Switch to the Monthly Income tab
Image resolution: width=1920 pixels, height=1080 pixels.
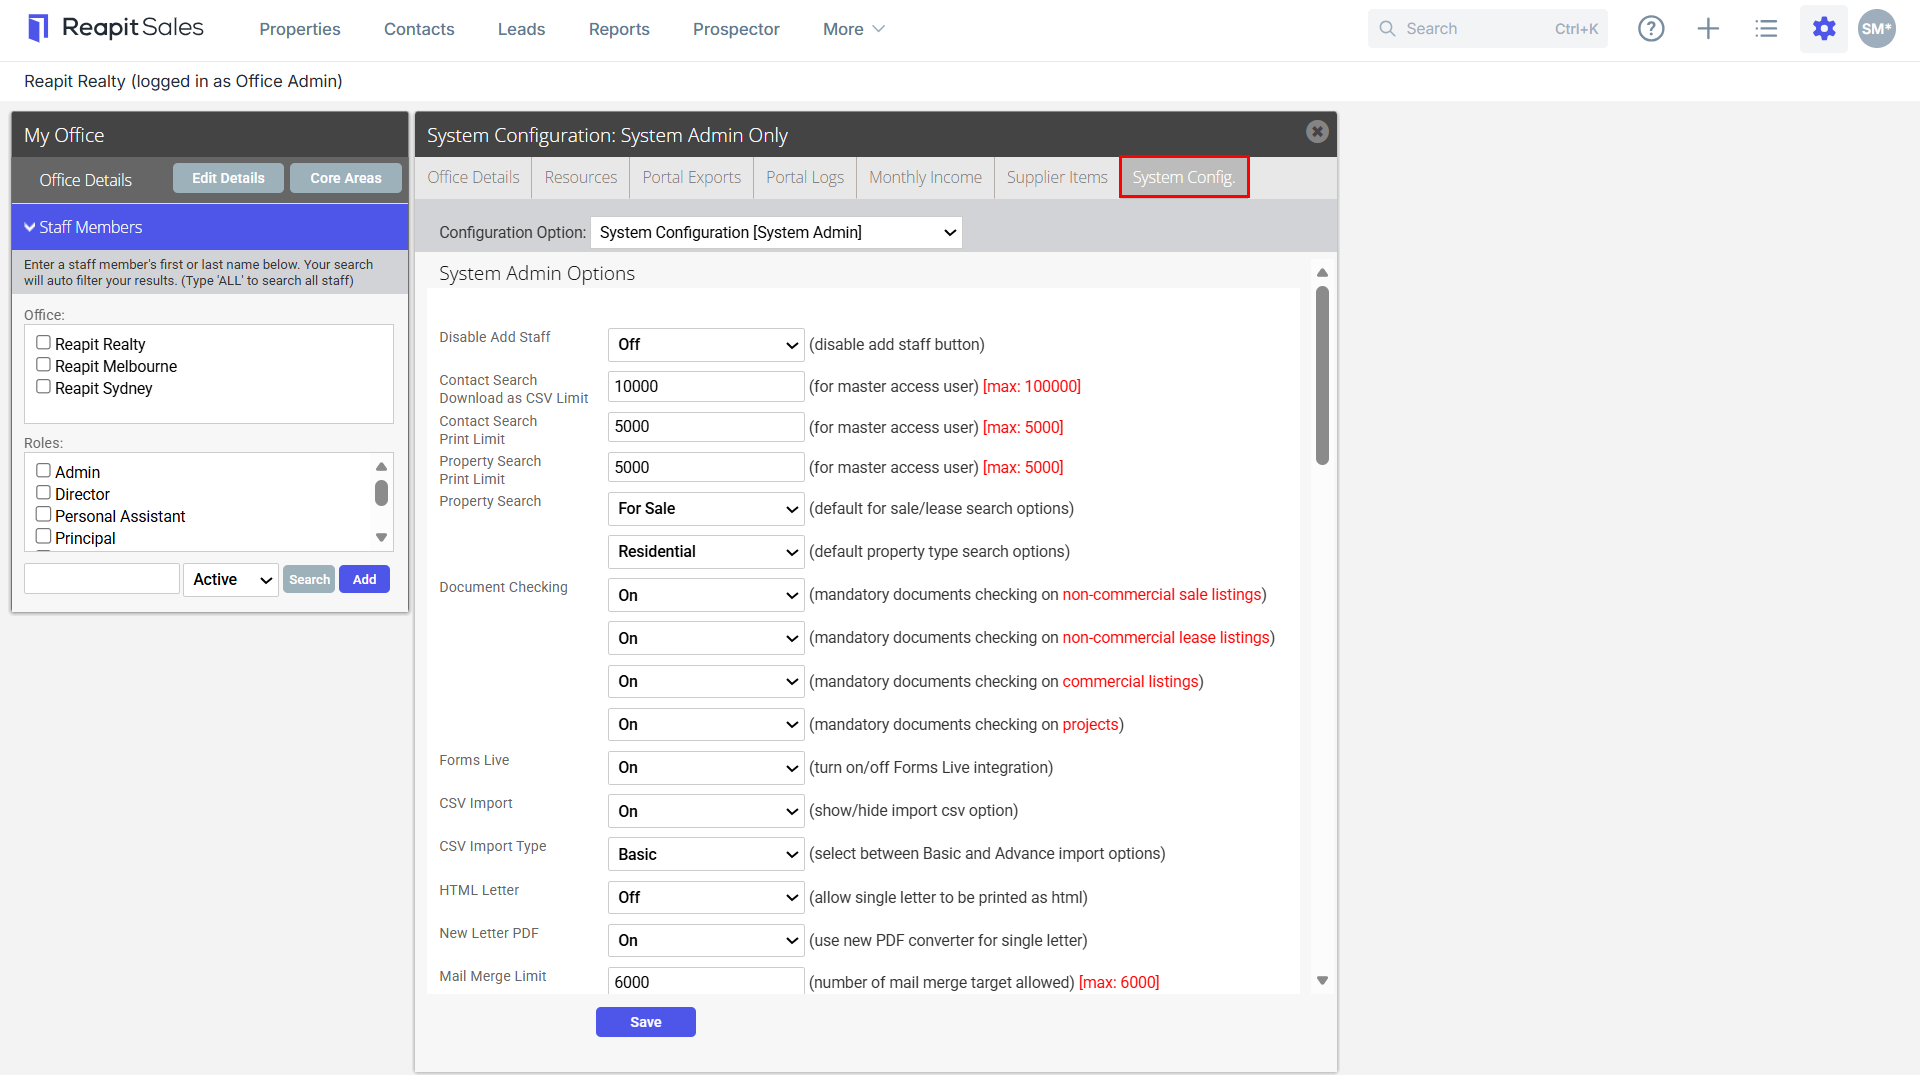tap(925, 177)
